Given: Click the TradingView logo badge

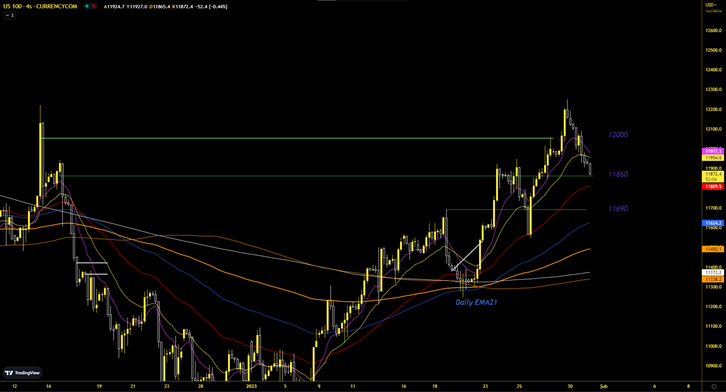Looking at the screenshot, I should click(x=23, y=373).
